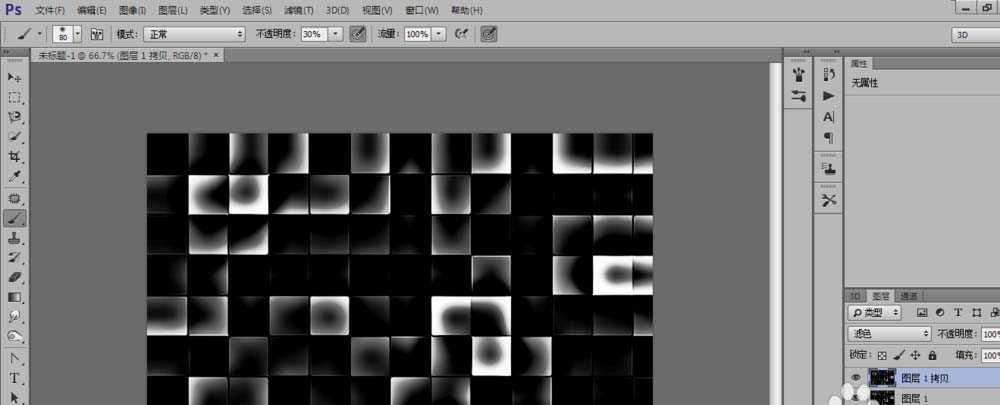The image size is (1000, 405).
Task: Activate the Eyedropper tool
Action: click(x=15, y=177)
